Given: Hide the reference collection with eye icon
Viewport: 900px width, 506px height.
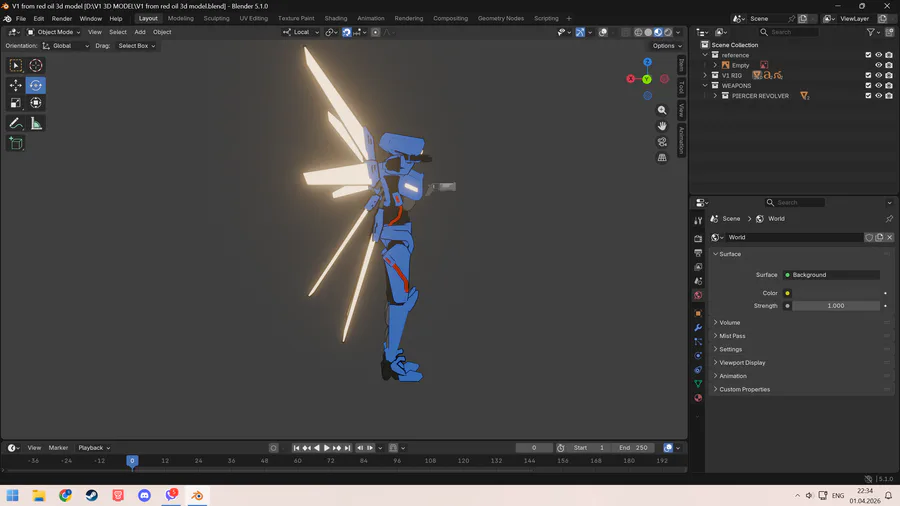Looking at the screenshot, I should [878, 55].
